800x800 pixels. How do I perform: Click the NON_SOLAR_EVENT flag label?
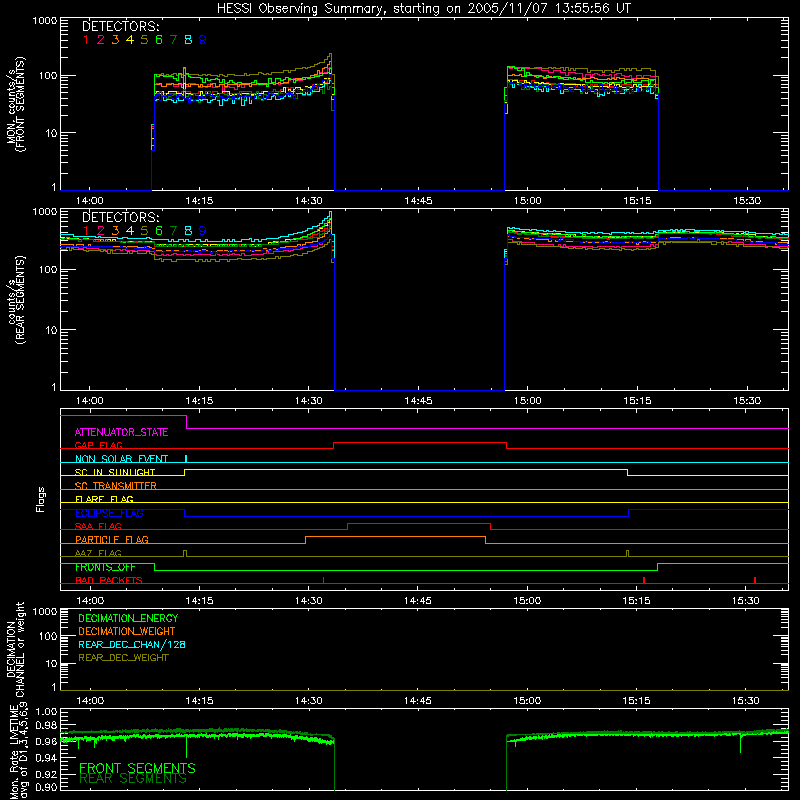(121, 459)
